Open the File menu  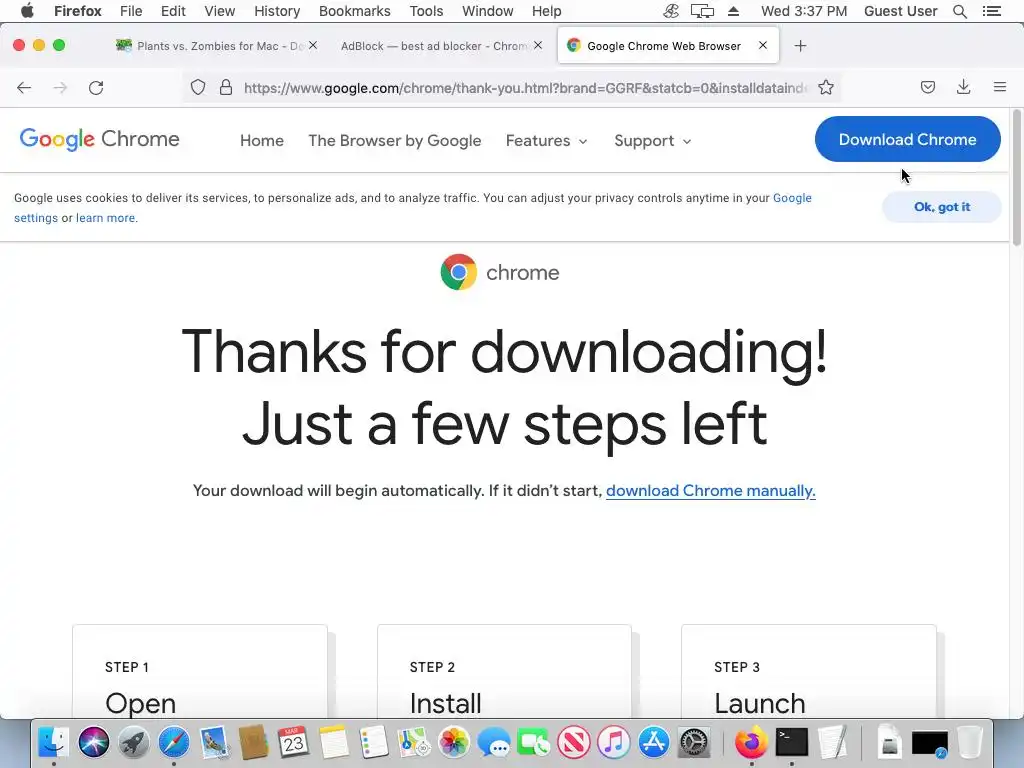(x=131, y=11)
